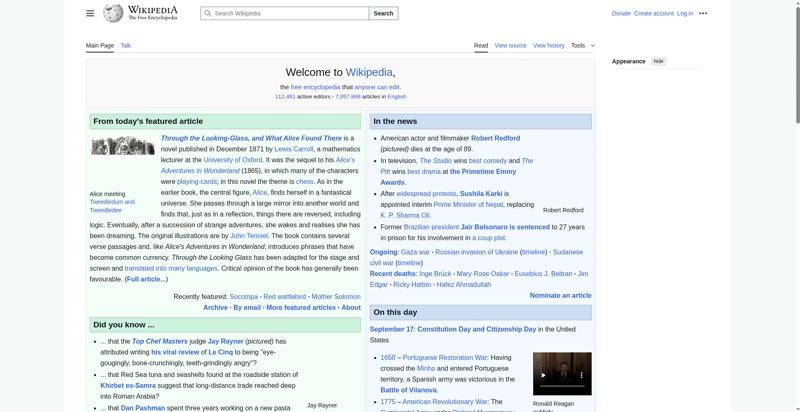Expand the Tools dropdown
Viewport: 800px width, 412px height.
coord(583,45)
